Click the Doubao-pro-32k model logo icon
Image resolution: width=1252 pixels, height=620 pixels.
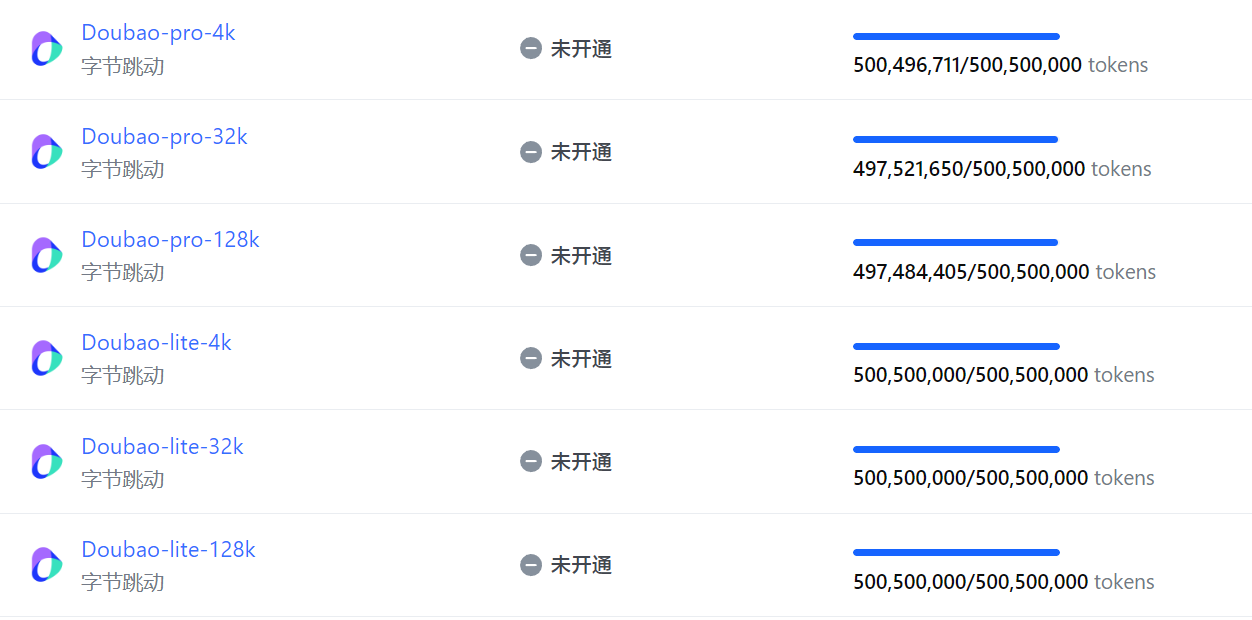point(46,152)
